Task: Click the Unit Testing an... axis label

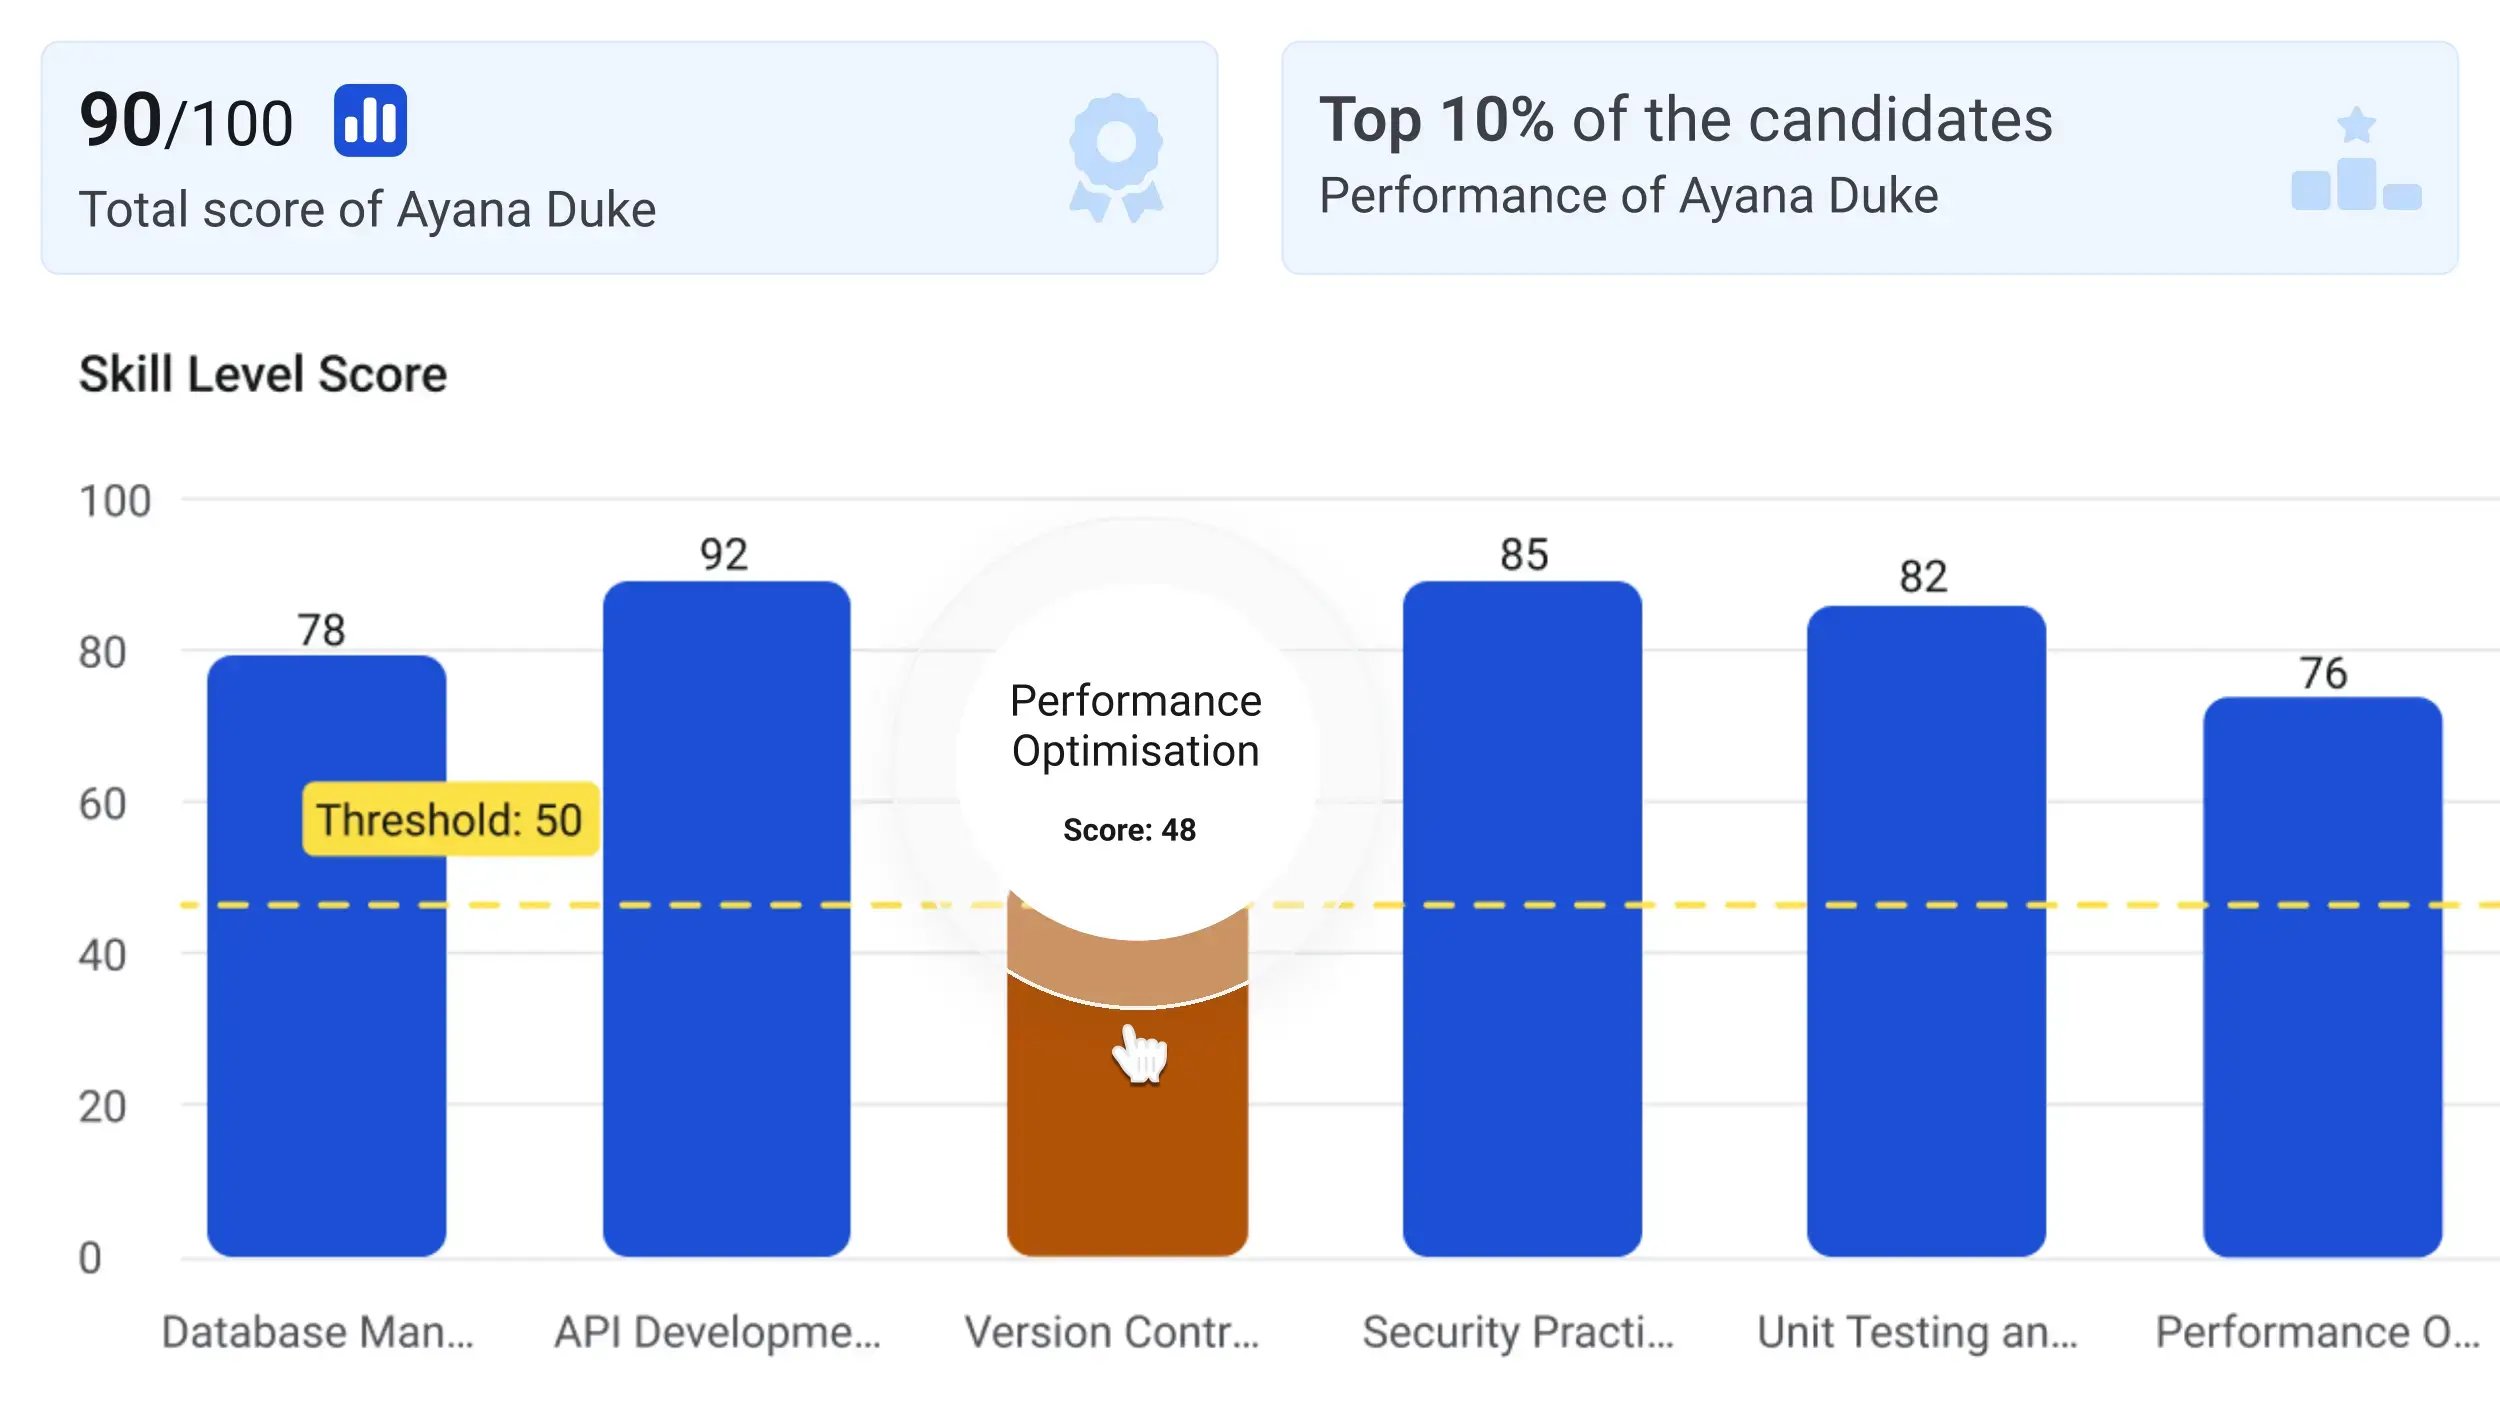Action: (1917, 1332)
